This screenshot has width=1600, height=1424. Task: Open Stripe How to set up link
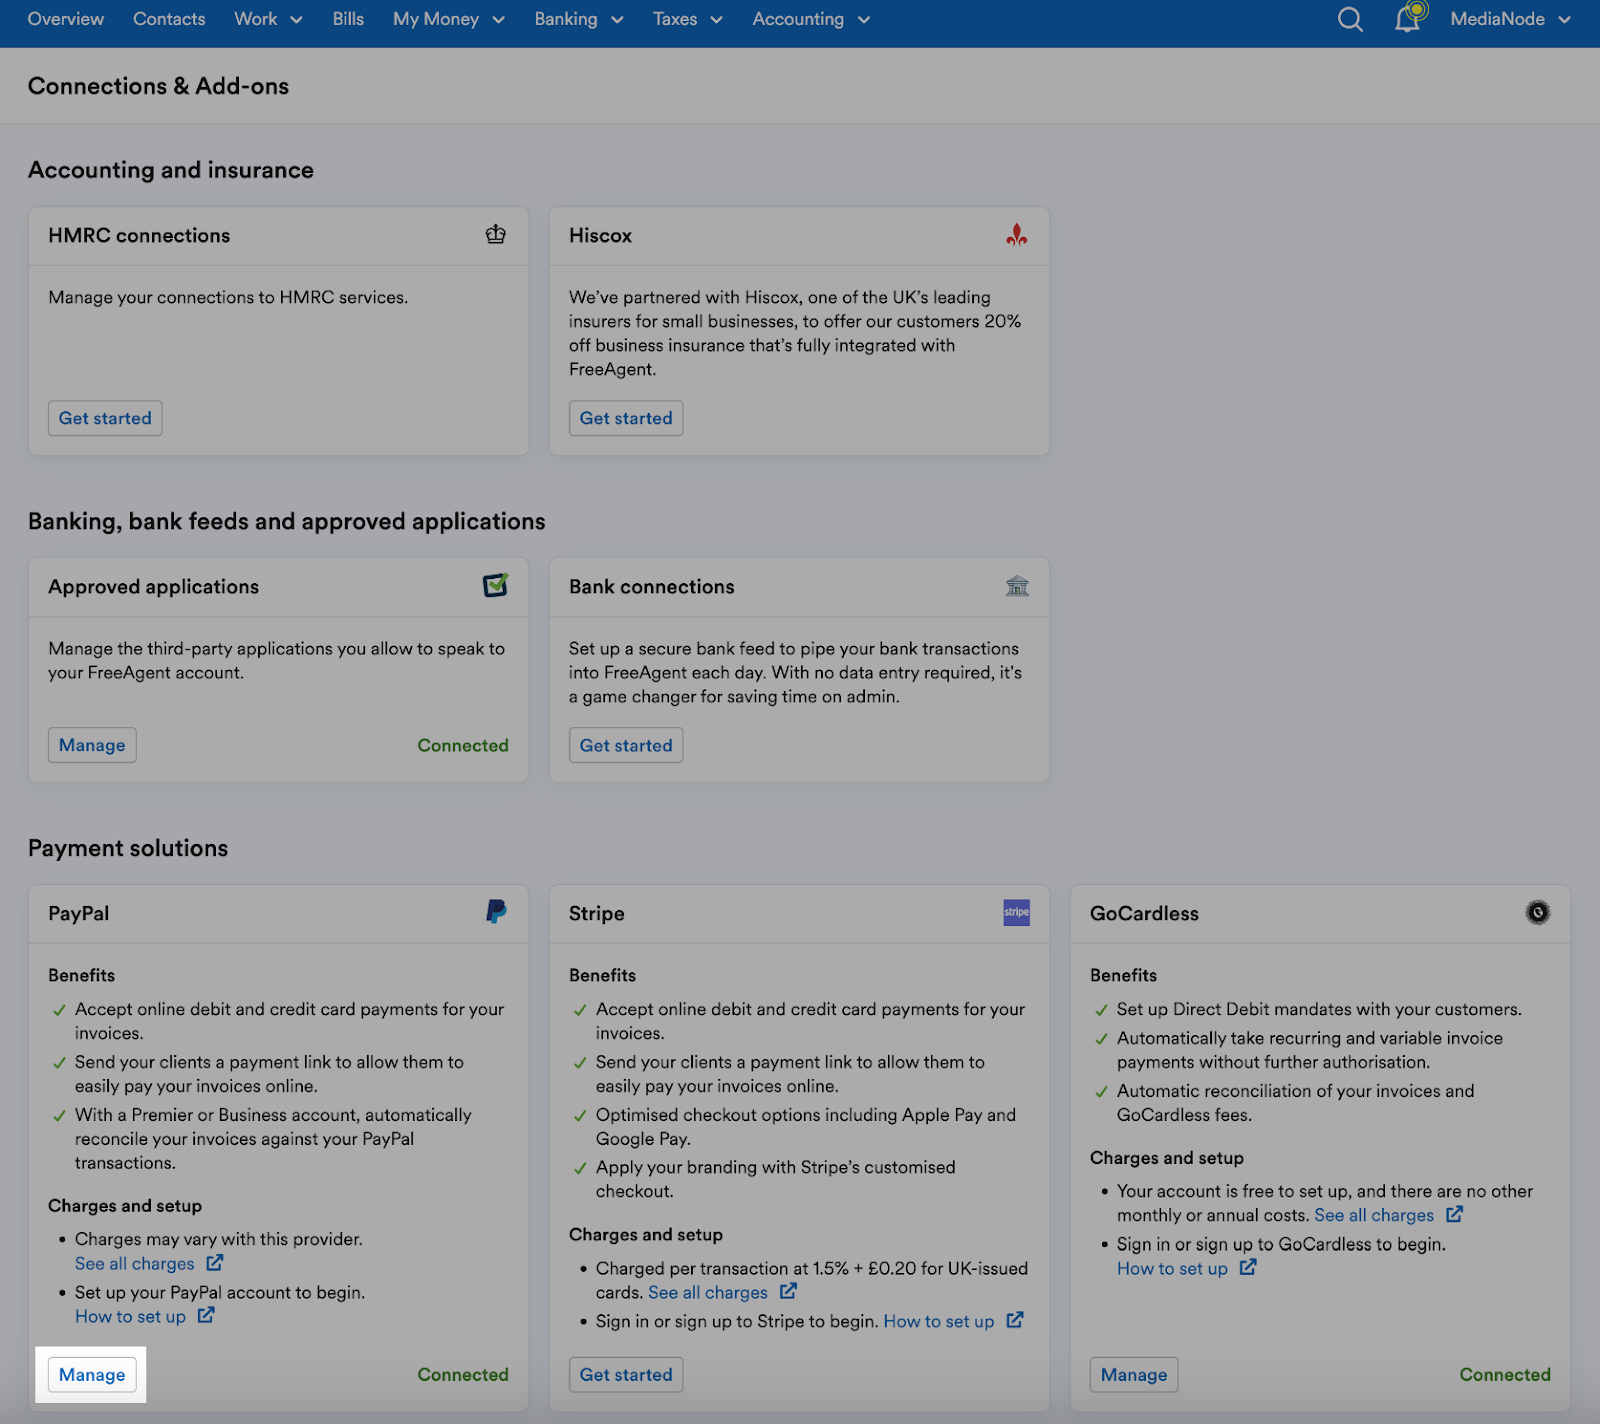(939, 1321)
